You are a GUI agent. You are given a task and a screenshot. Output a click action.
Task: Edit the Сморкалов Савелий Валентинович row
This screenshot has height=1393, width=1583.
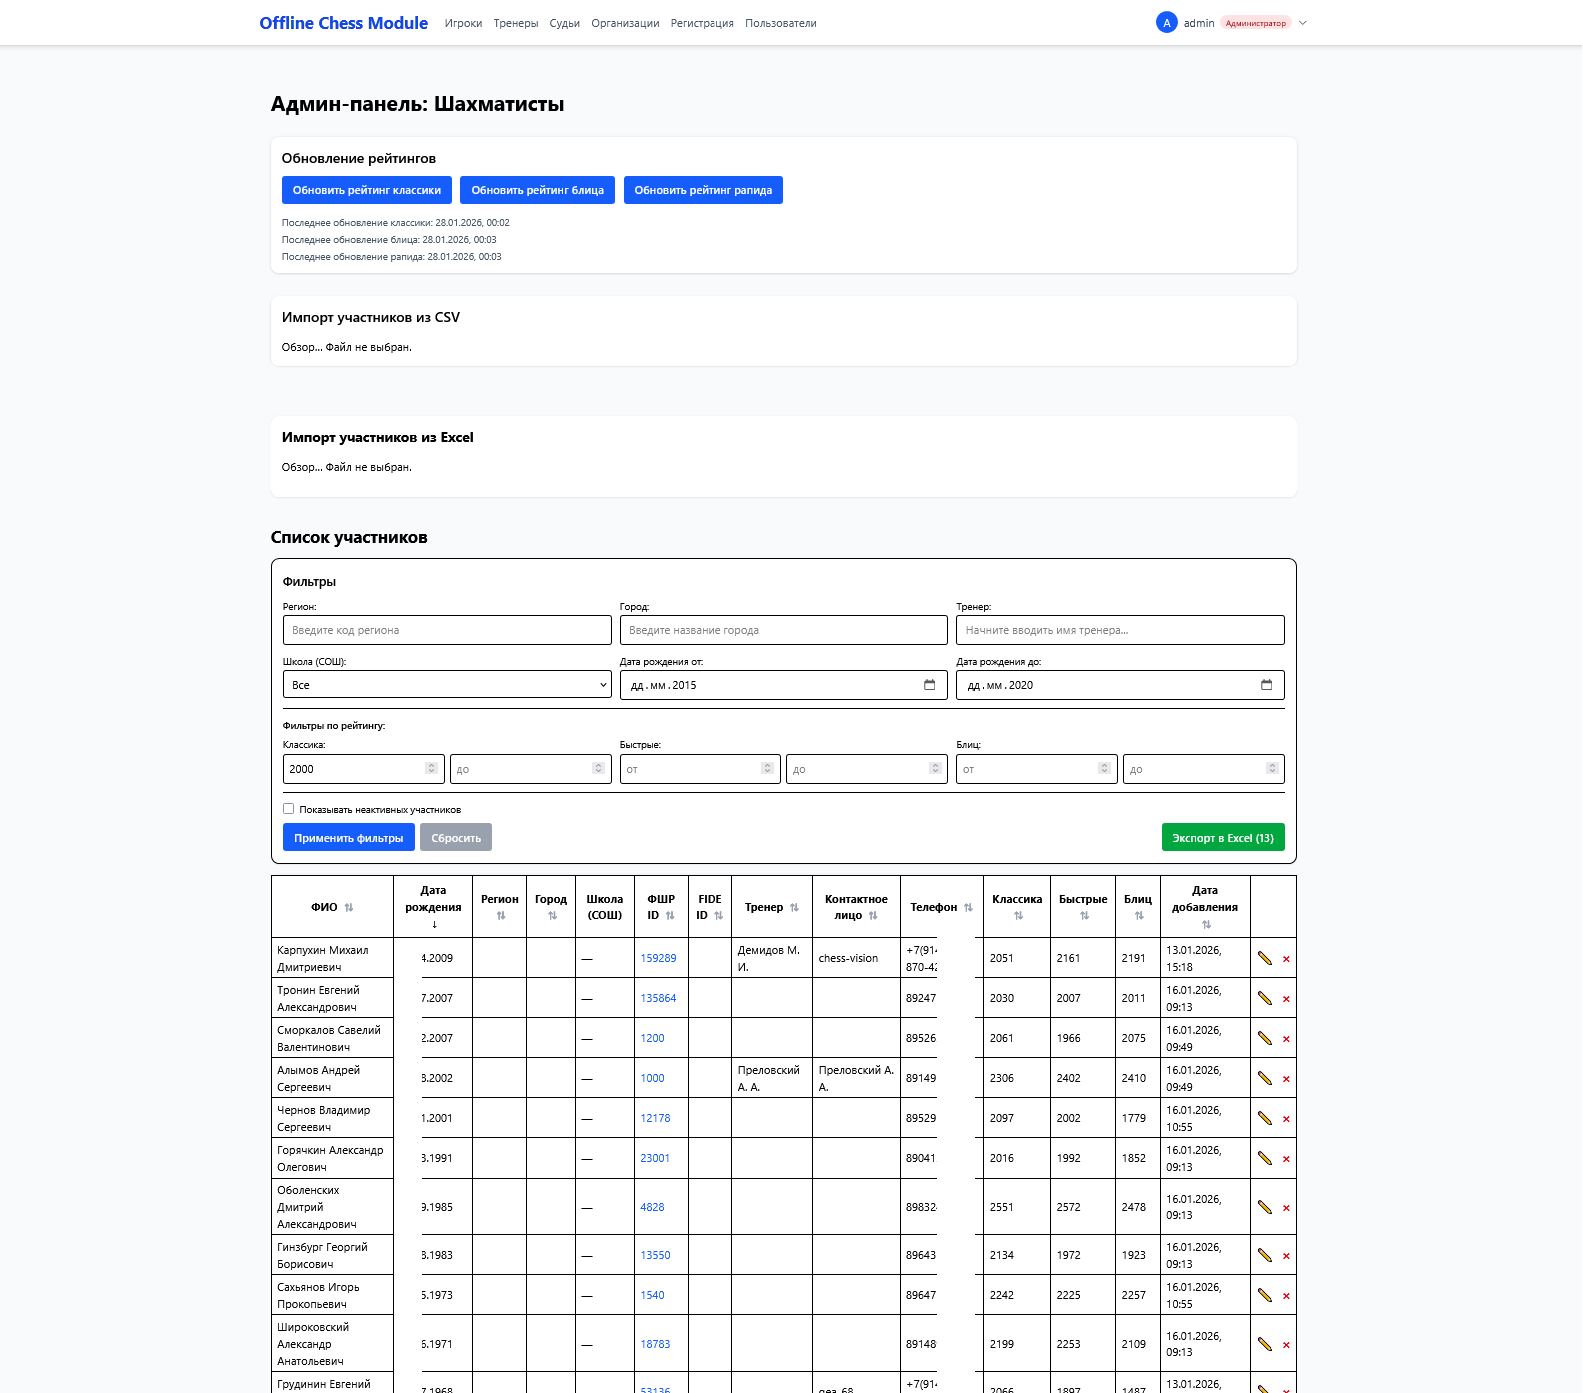1265,1038
